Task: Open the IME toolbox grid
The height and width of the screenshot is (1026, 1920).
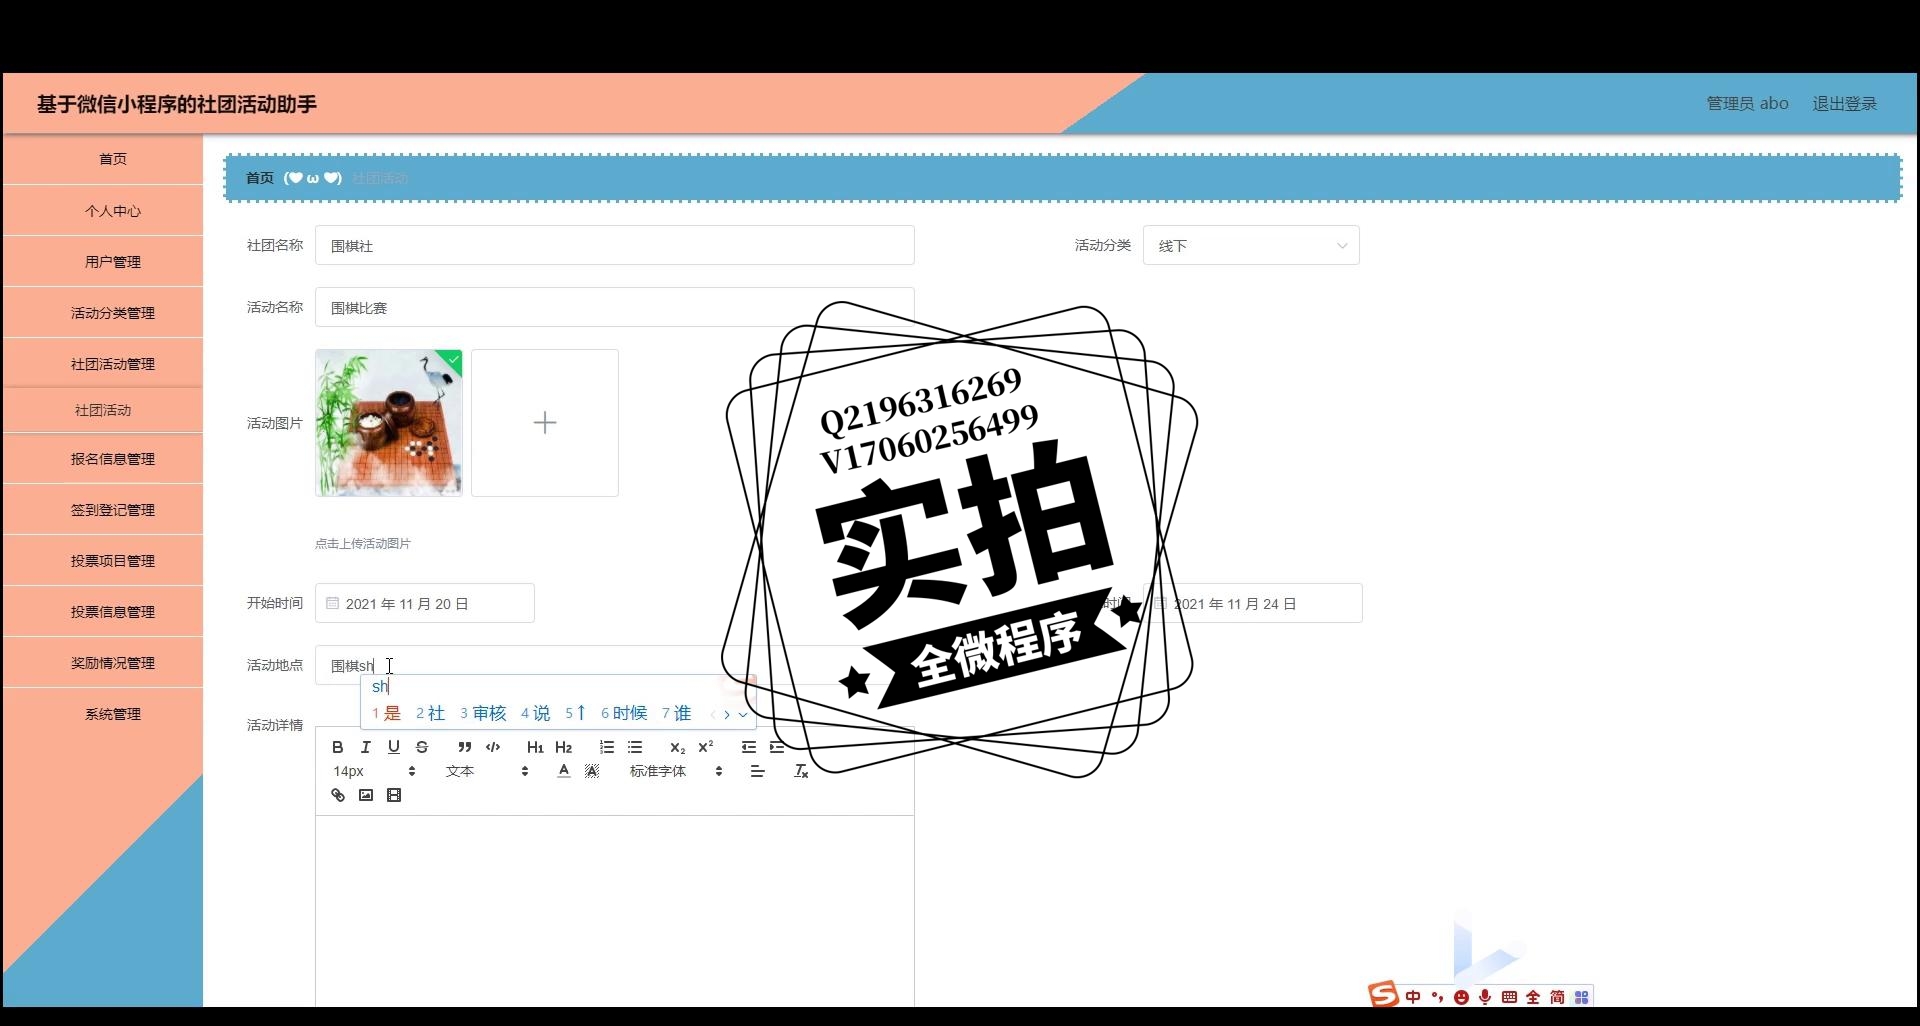Action: pyautogui.click(x=1581, y=997)
